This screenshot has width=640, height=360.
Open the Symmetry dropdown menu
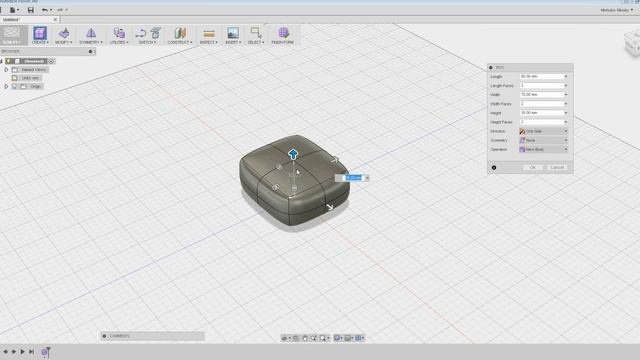coord(91,42)
